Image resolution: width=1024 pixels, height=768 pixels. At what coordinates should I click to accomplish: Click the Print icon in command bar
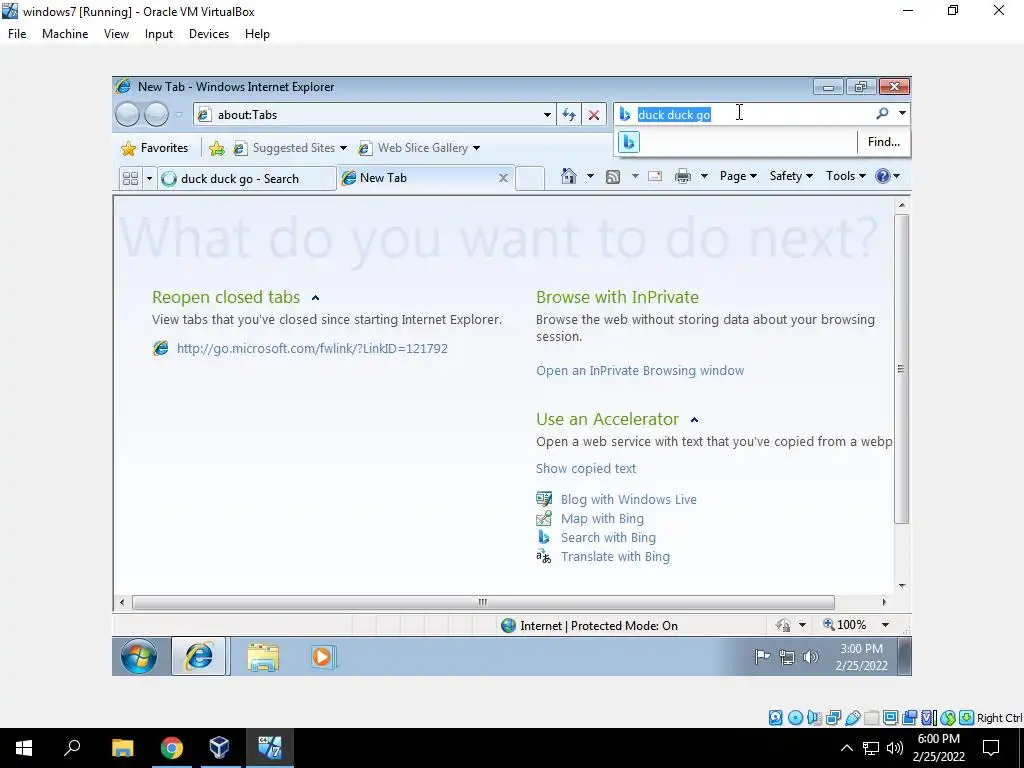[683, 176]
